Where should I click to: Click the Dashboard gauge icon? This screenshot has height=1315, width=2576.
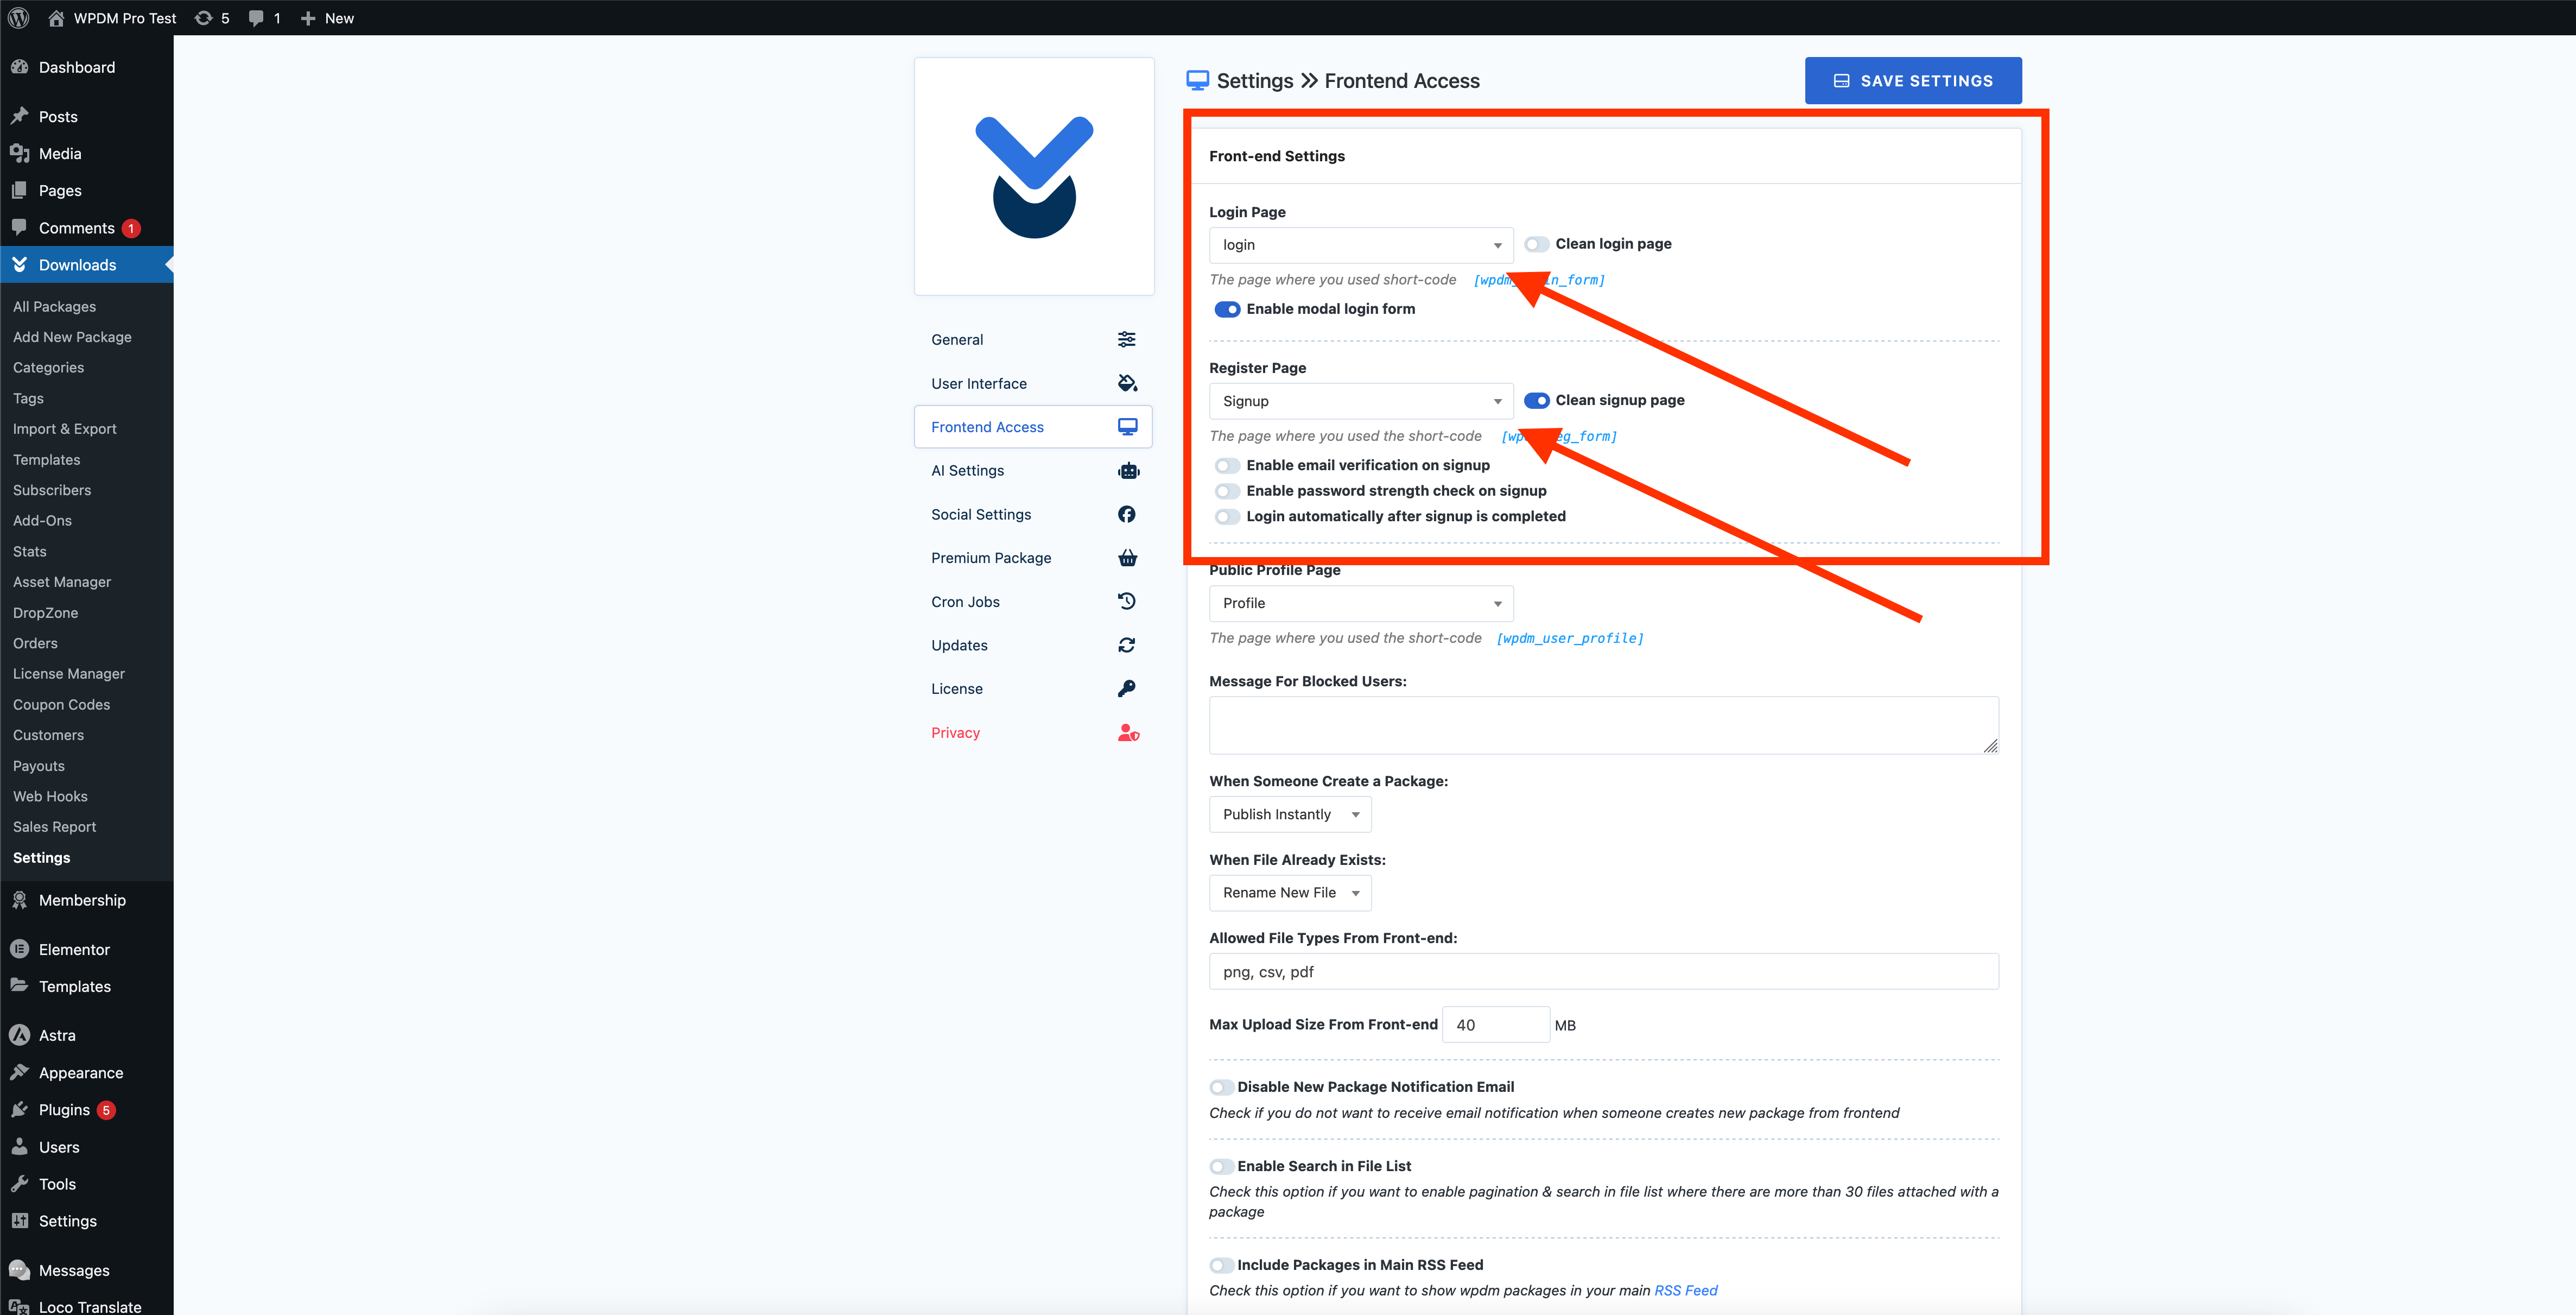point(19,67)
